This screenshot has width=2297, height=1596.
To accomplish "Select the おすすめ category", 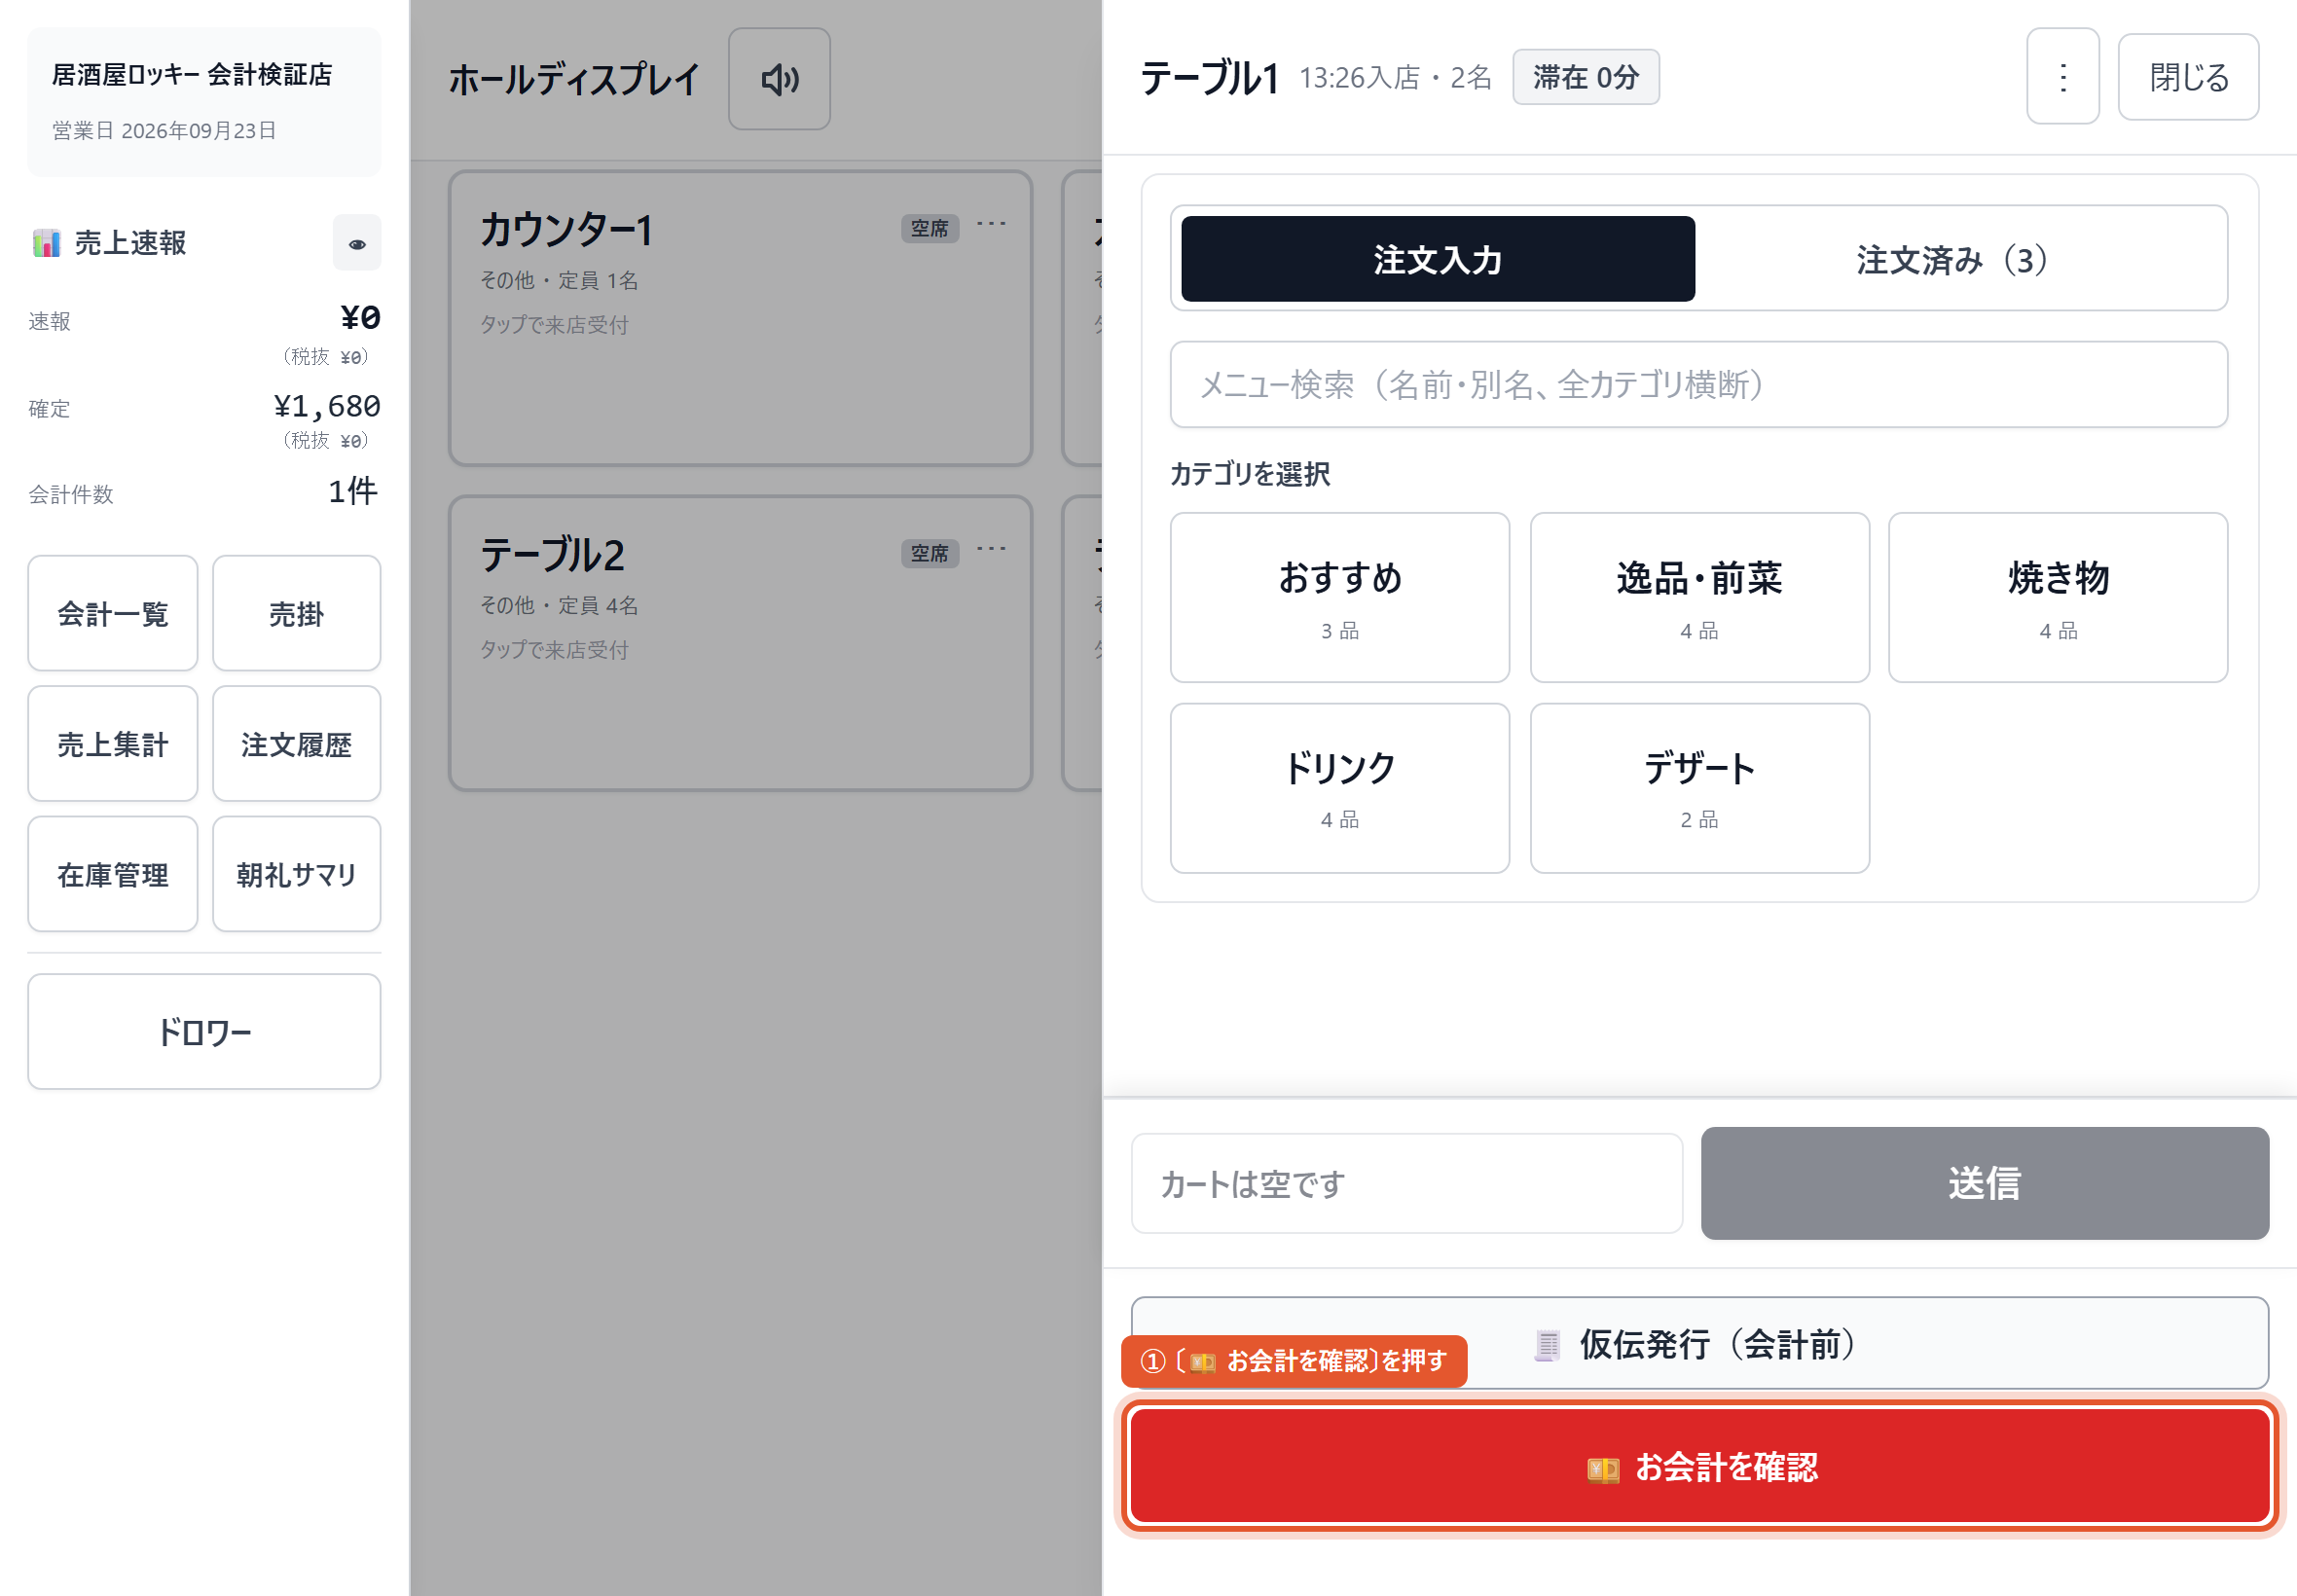I will point(1339,598).
